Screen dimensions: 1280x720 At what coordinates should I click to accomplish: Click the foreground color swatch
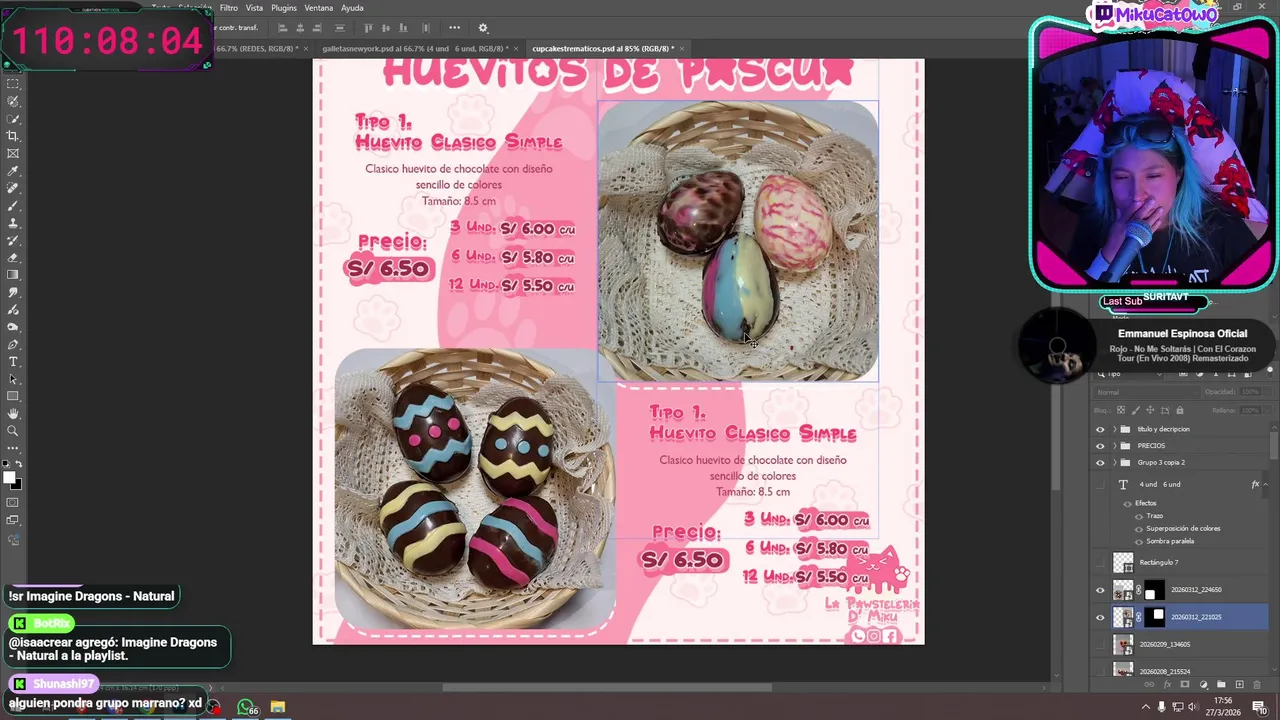tap(10, 478)
